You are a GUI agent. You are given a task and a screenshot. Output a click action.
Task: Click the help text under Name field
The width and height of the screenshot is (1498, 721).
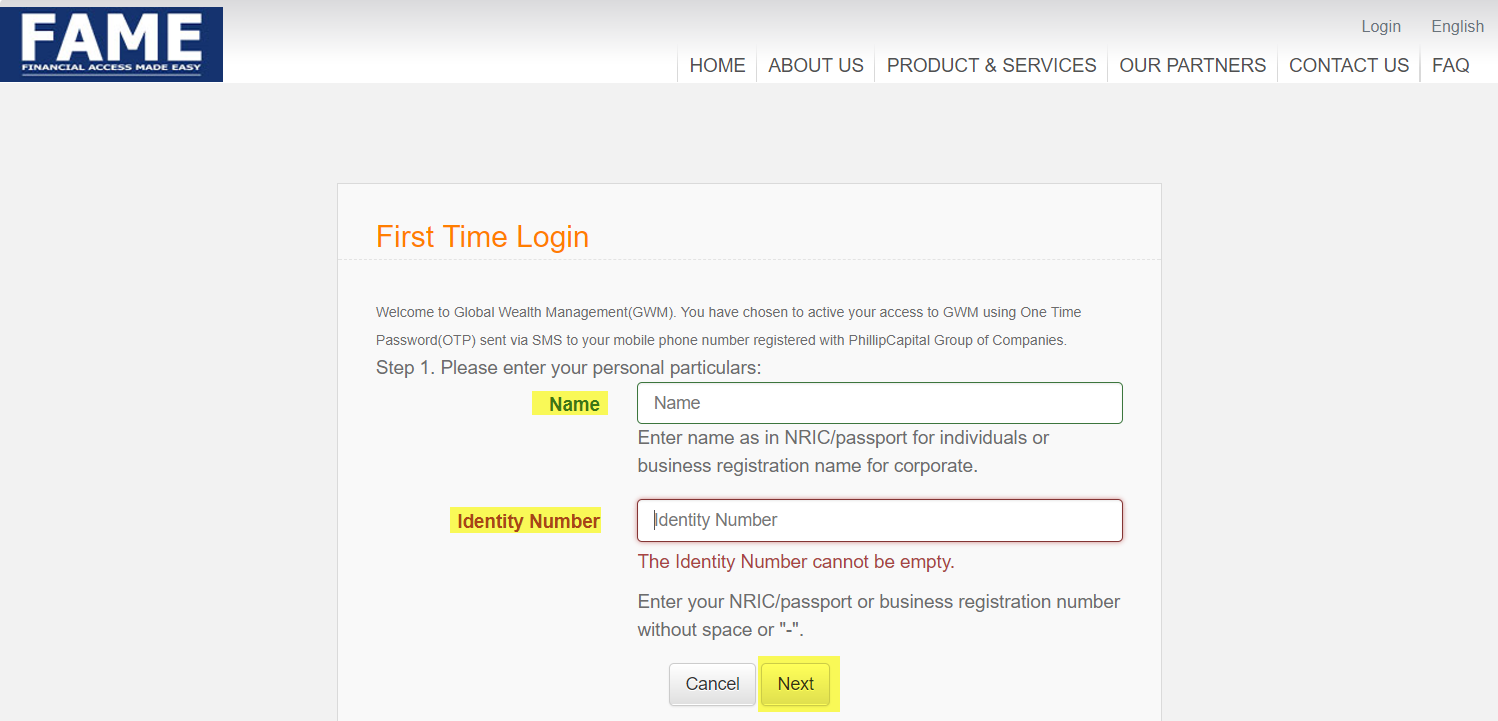843,452
